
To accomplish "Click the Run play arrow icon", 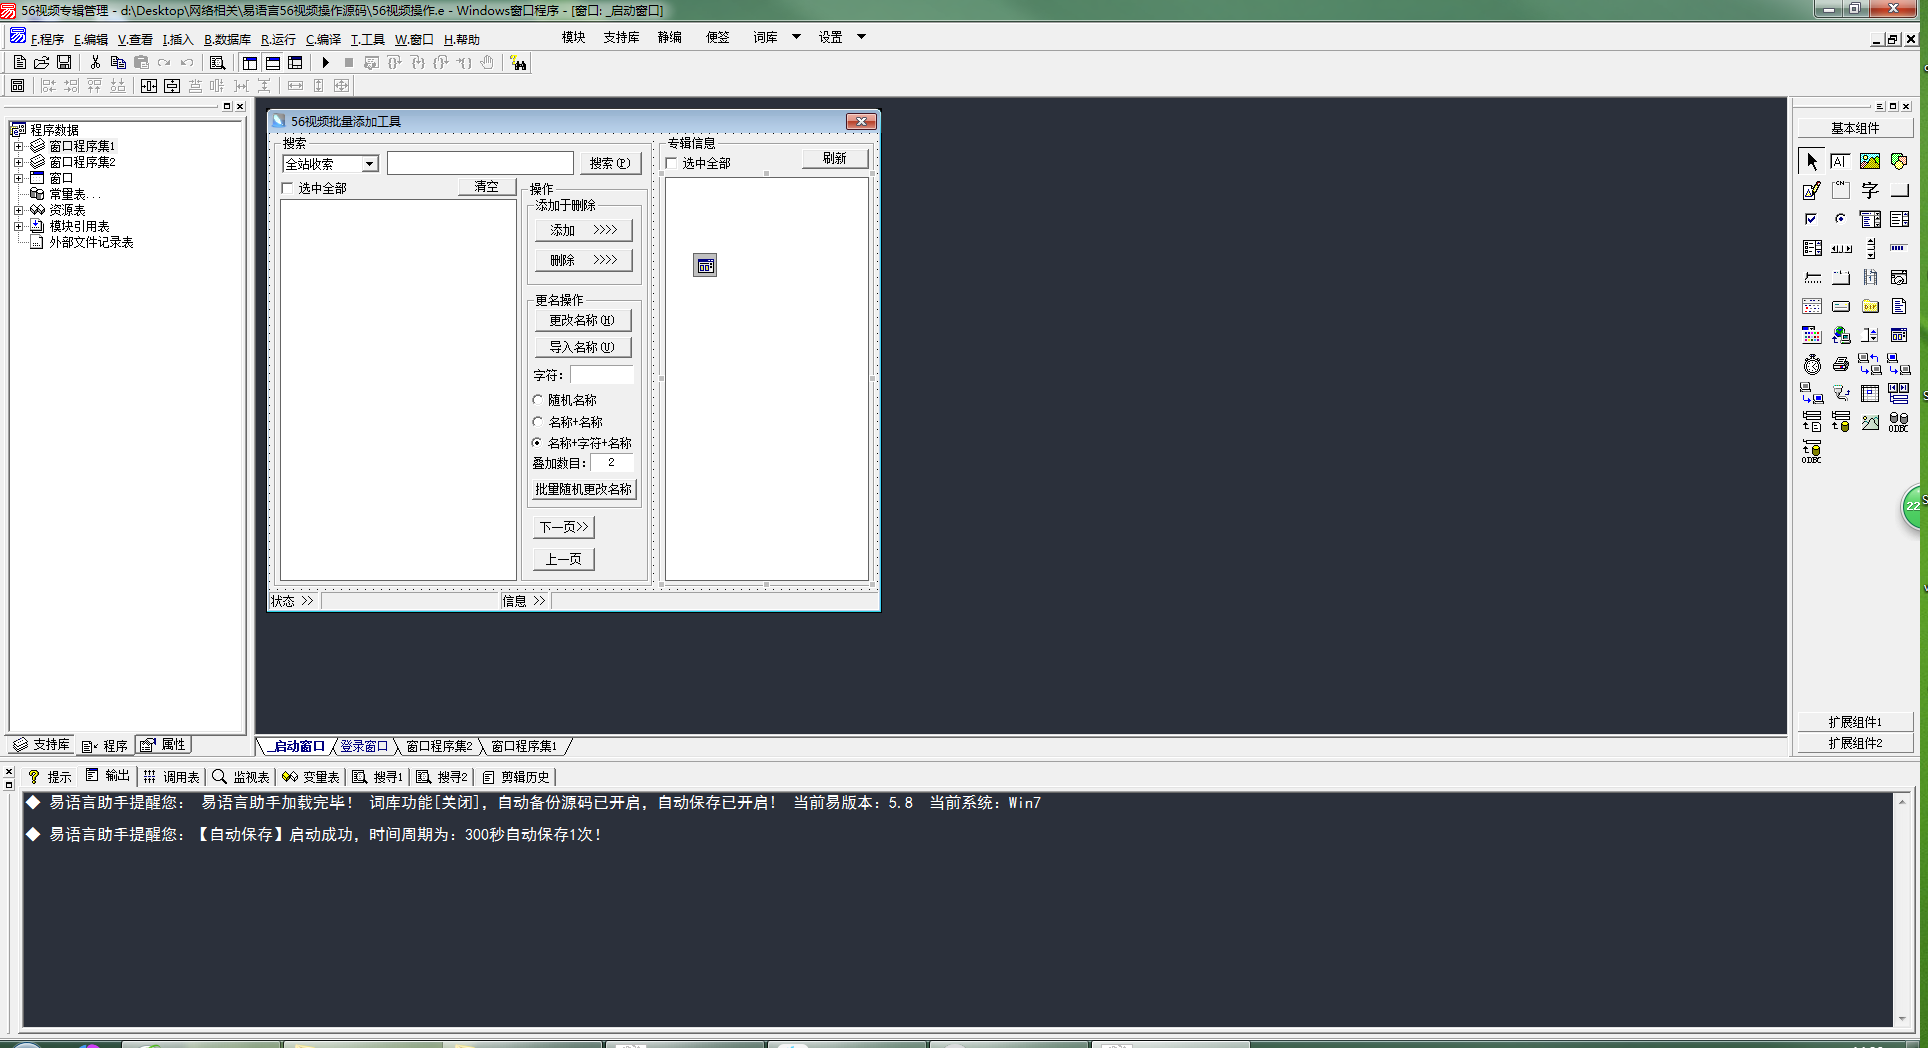I will click(x=325, y=62).
